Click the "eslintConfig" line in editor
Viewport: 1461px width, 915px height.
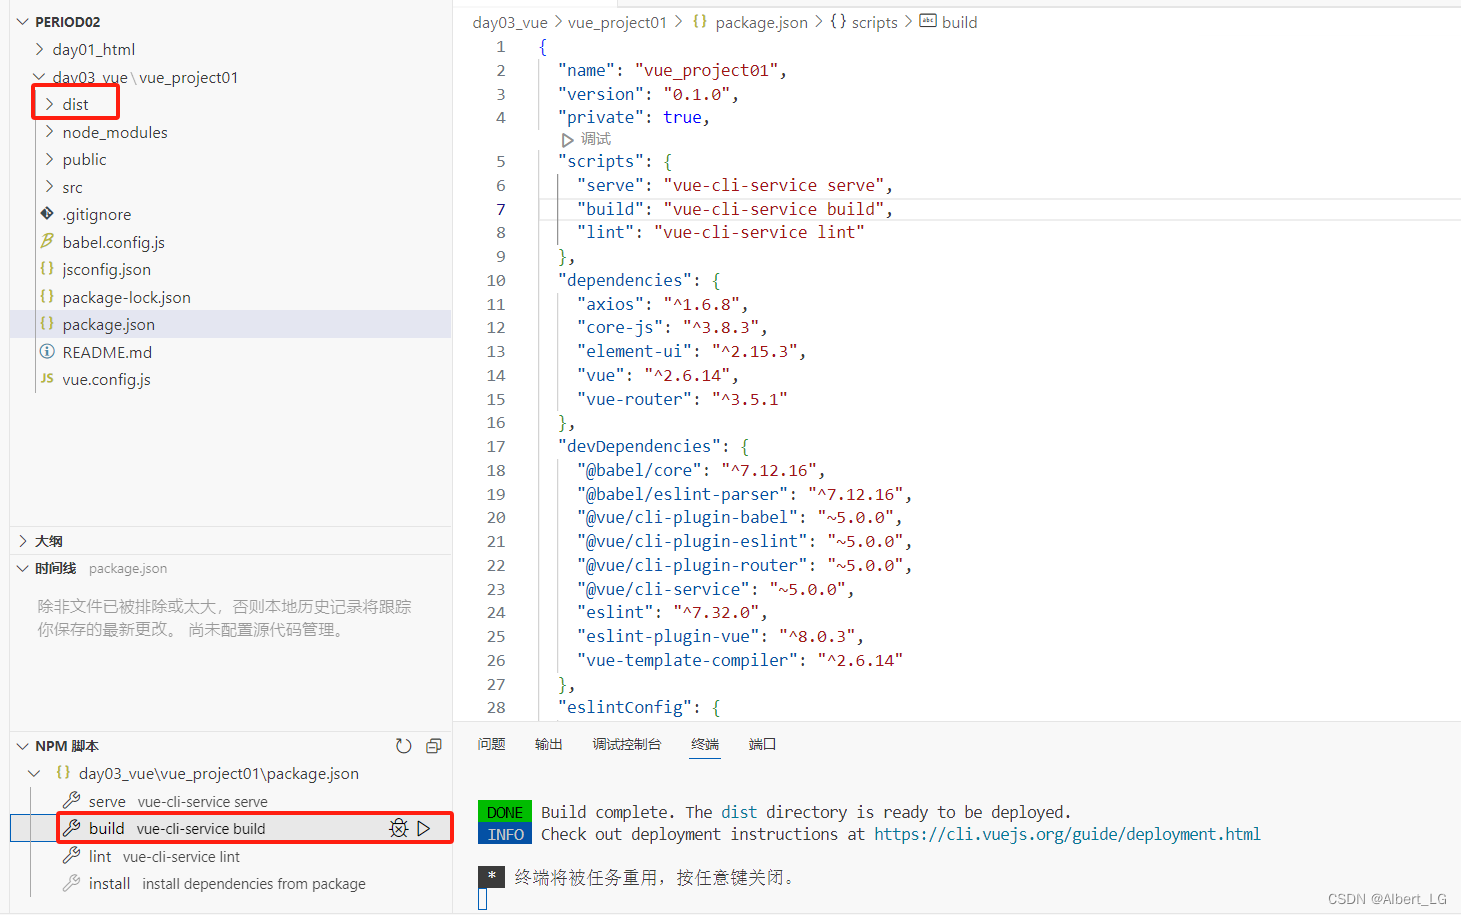(x=639, y=707)
